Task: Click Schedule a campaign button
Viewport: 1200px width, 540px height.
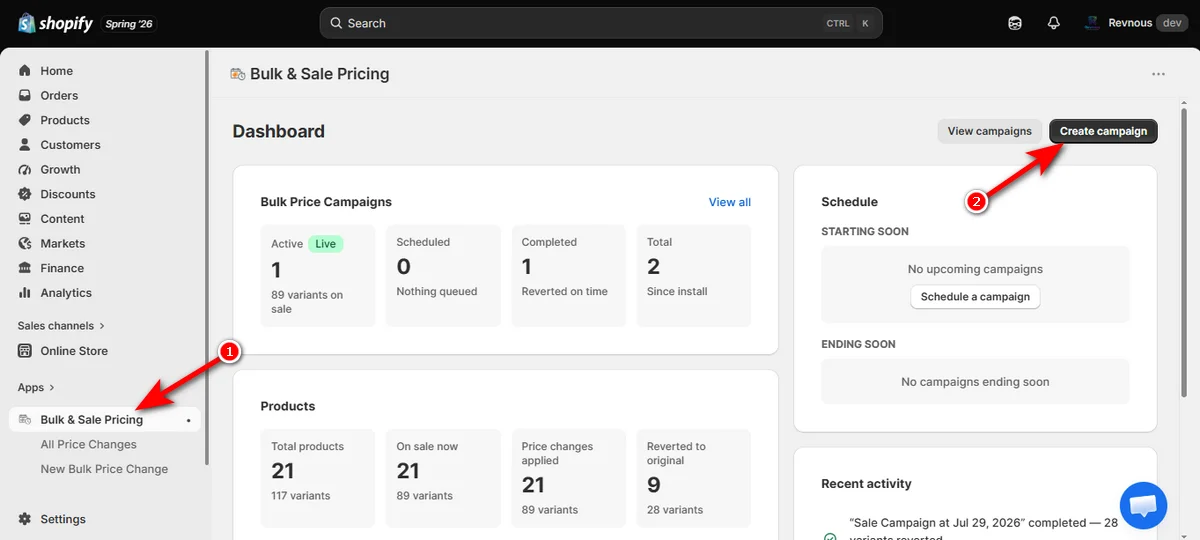Action: pyautogui.click(x=975, y=297)
